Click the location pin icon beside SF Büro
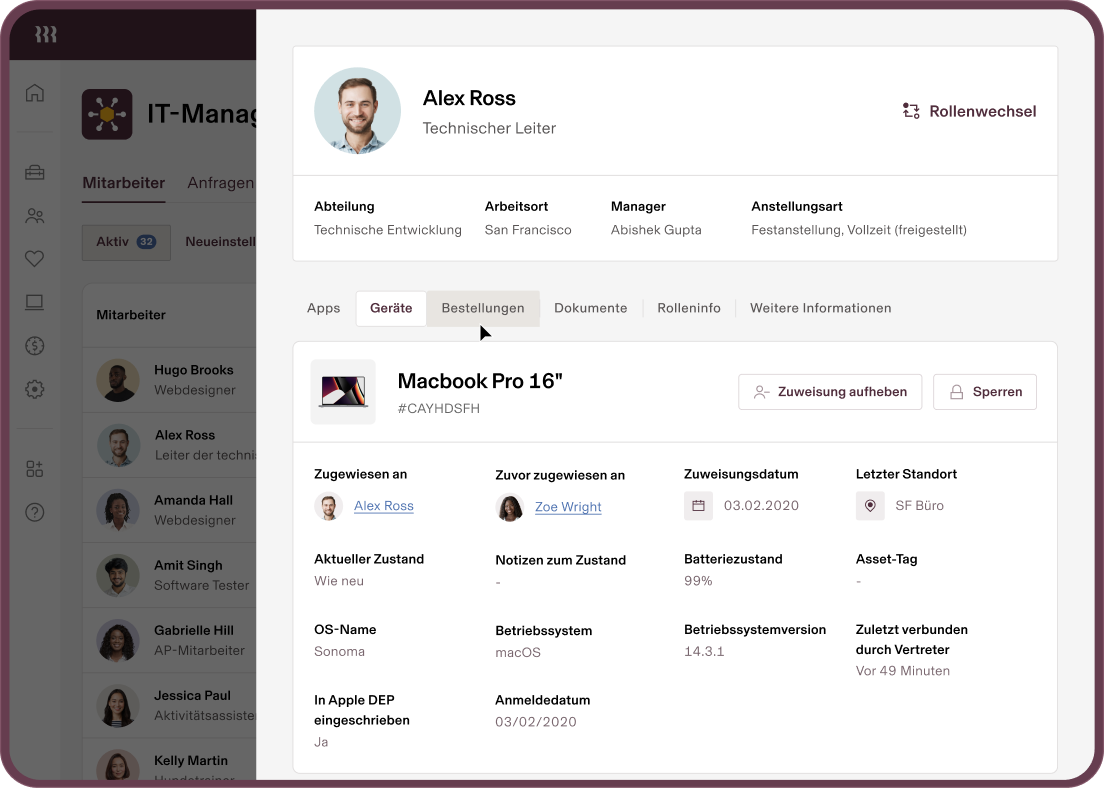 click(870, 506)
